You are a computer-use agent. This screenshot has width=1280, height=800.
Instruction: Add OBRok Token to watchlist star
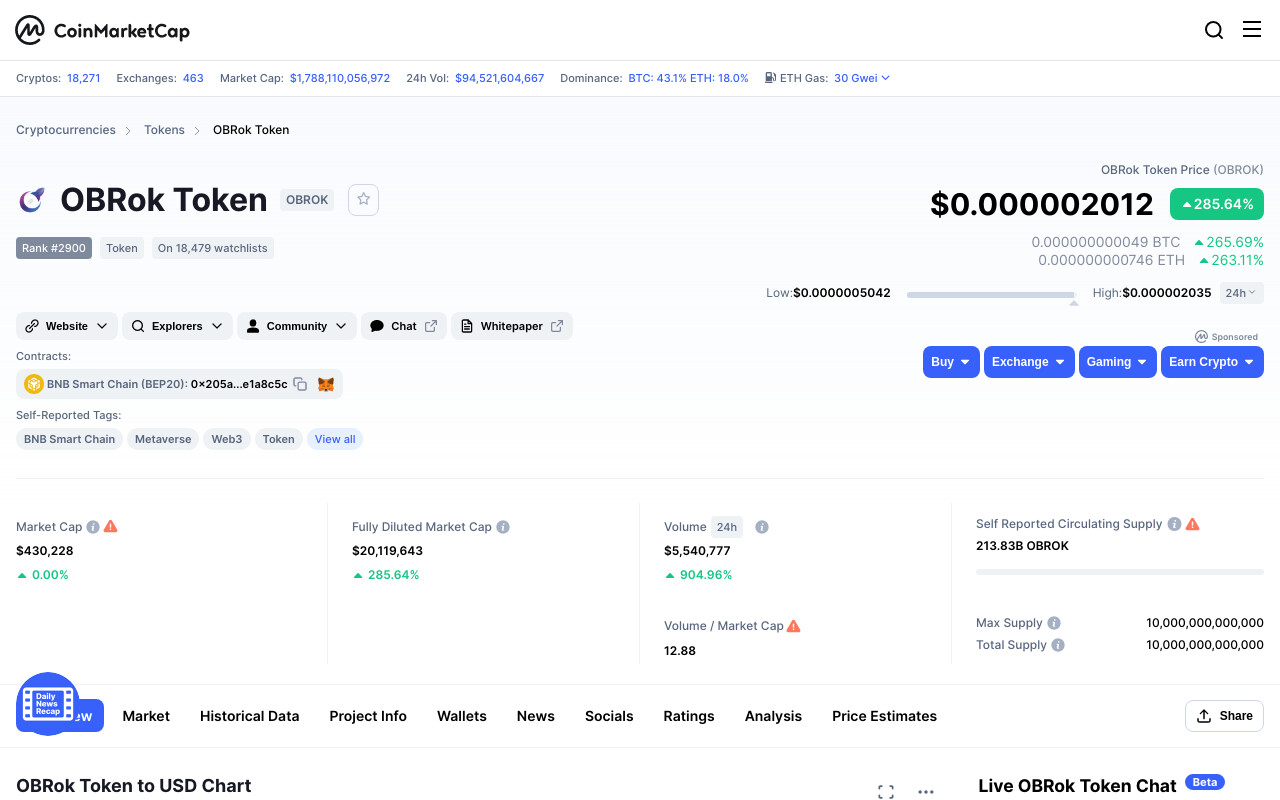(x=364, y=200)
